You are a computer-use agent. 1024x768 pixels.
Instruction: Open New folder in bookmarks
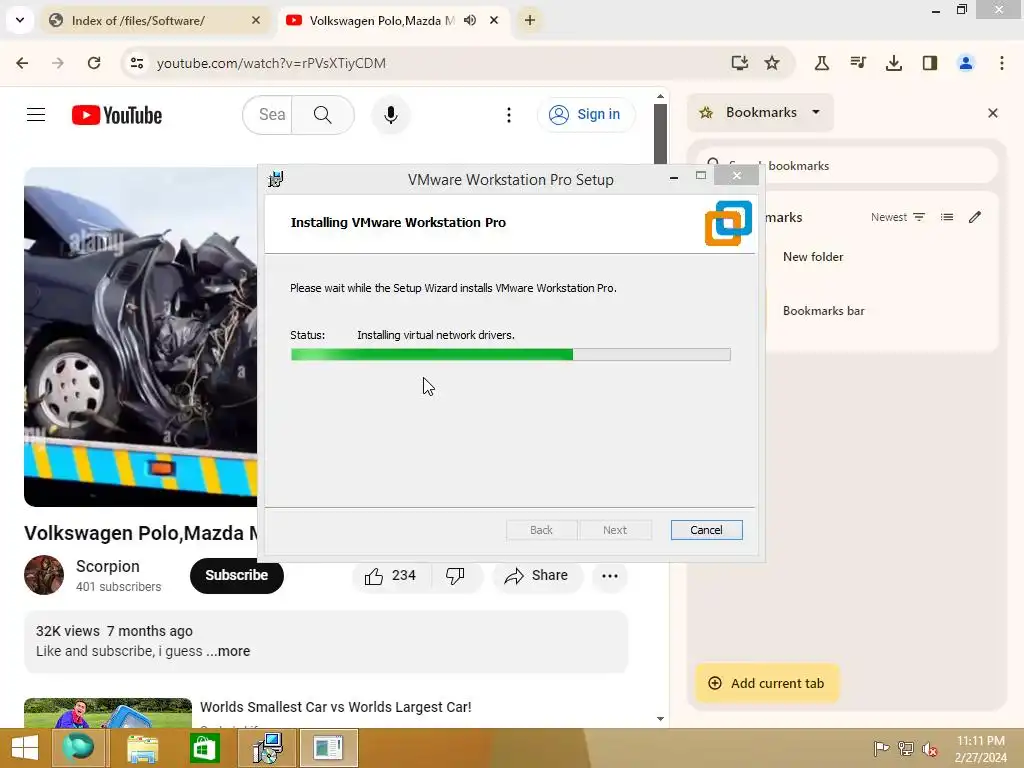click(x=813, y=257)
